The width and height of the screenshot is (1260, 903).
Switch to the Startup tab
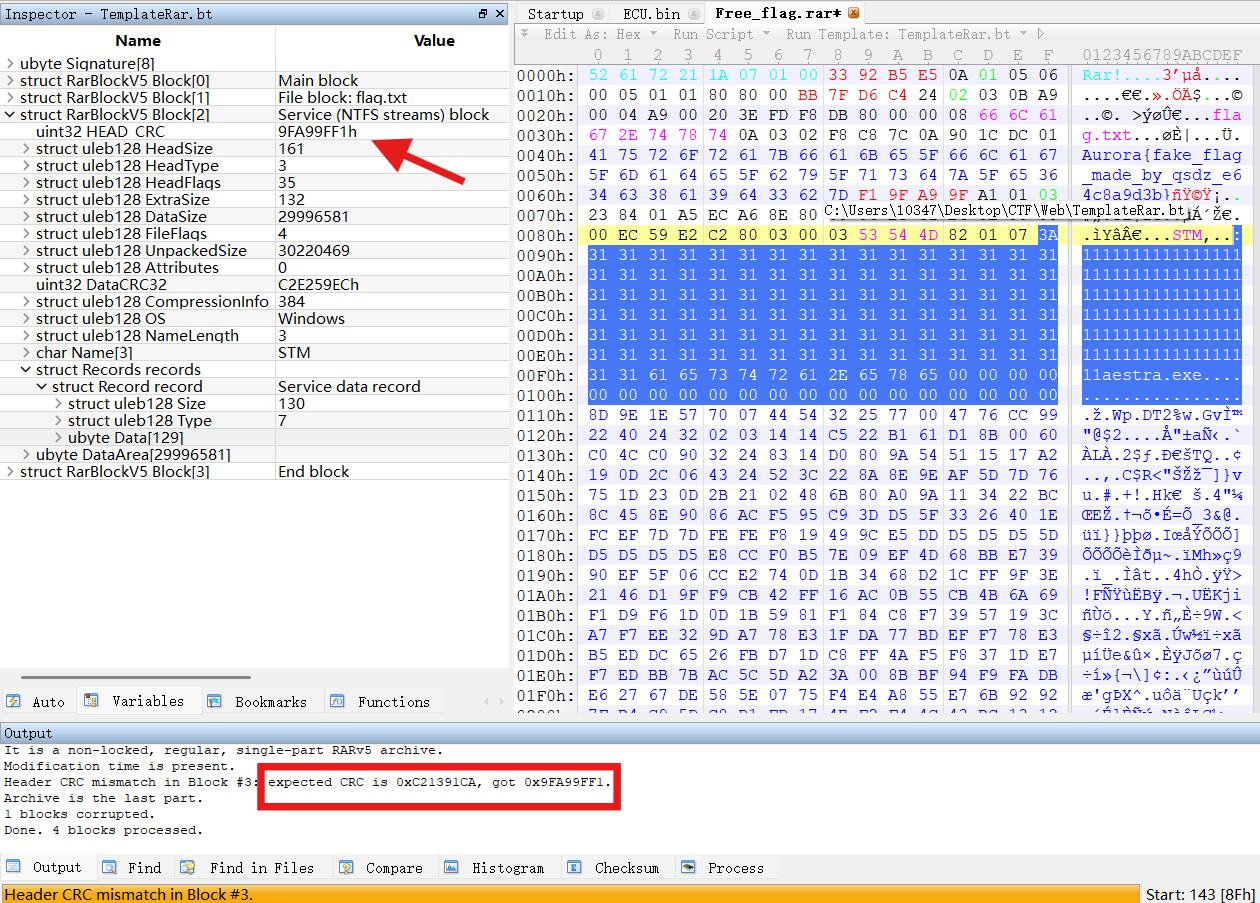point(555,14)
